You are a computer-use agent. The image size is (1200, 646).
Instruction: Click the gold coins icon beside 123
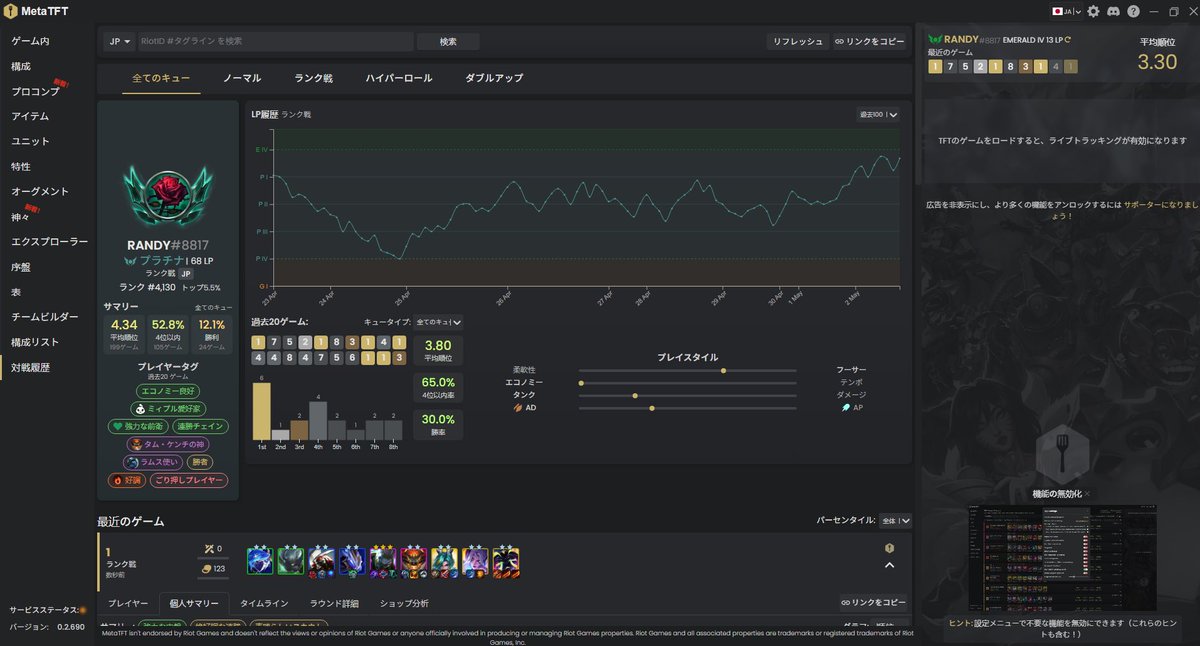(208, 569)
